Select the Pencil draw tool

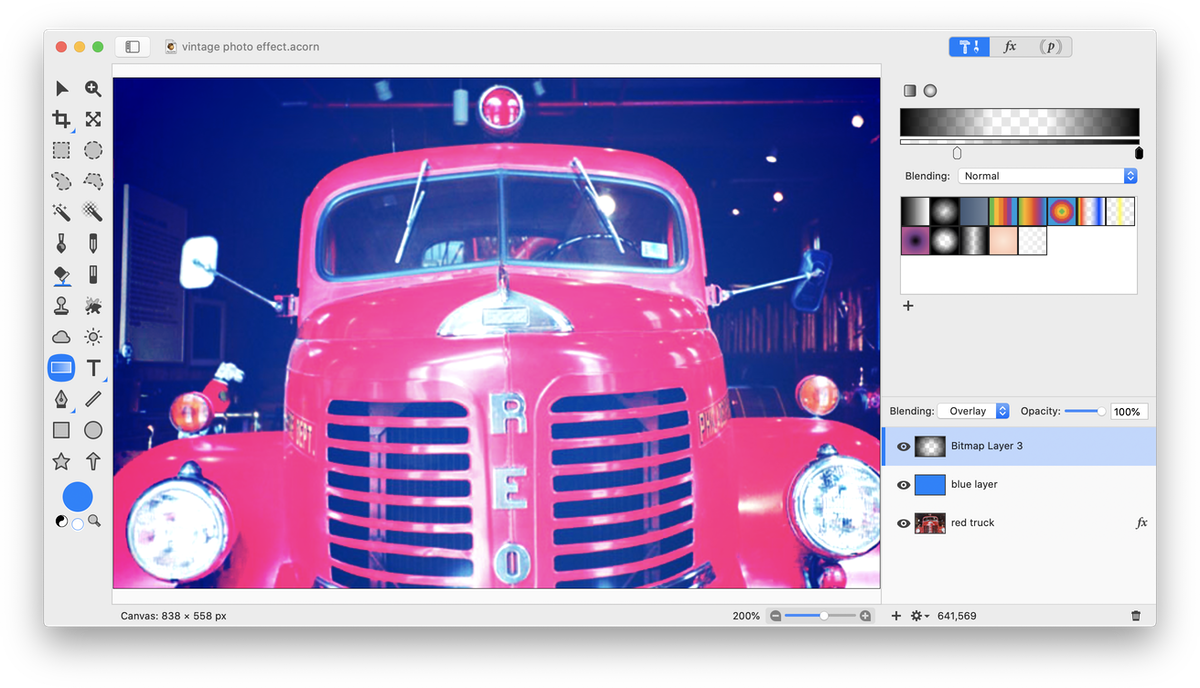pos(93,244)
